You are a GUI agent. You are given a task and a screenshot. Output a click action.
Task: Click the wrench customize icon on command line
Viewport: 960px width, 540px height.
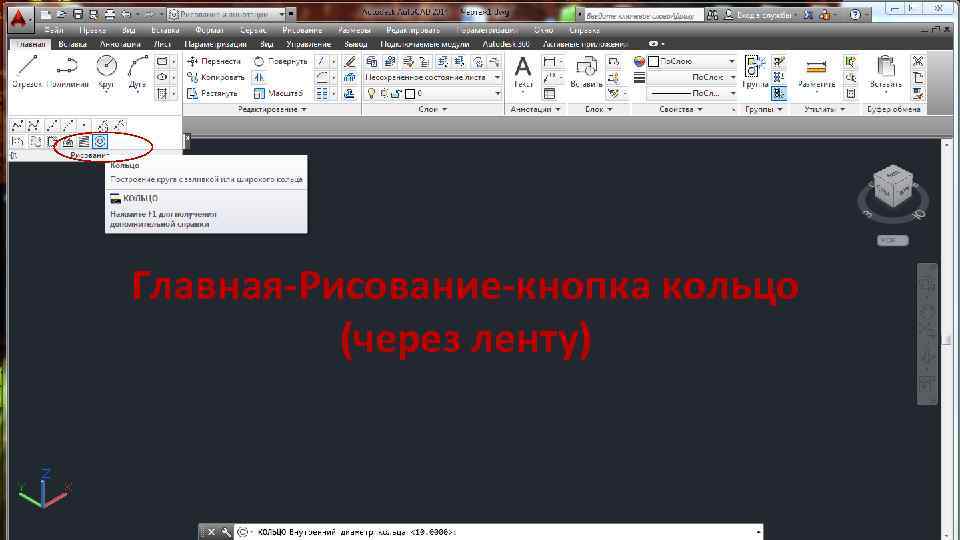[x=226, y=532]
